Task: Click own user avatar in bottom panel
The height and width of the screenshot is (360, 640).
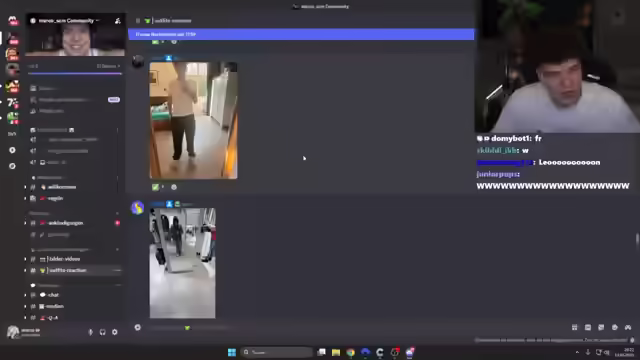Action: point(13,332)
